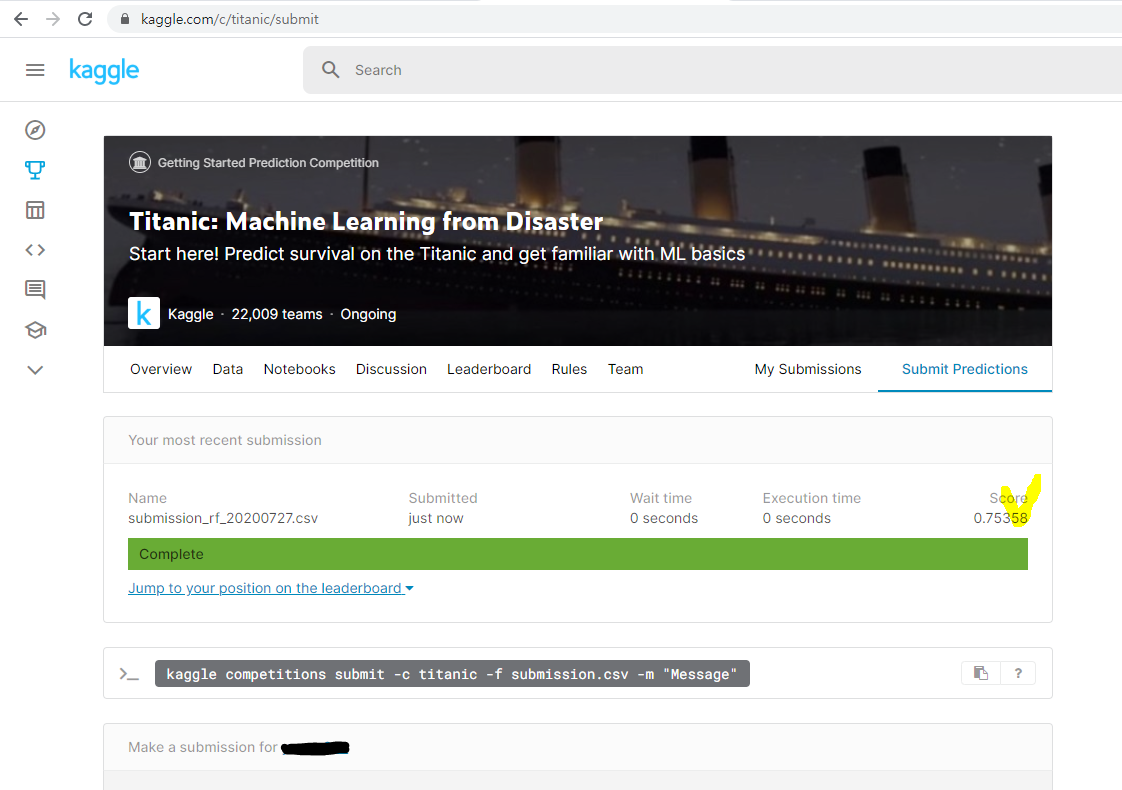
Task: Copy the API command with copy icon
Action: point(980,673)
